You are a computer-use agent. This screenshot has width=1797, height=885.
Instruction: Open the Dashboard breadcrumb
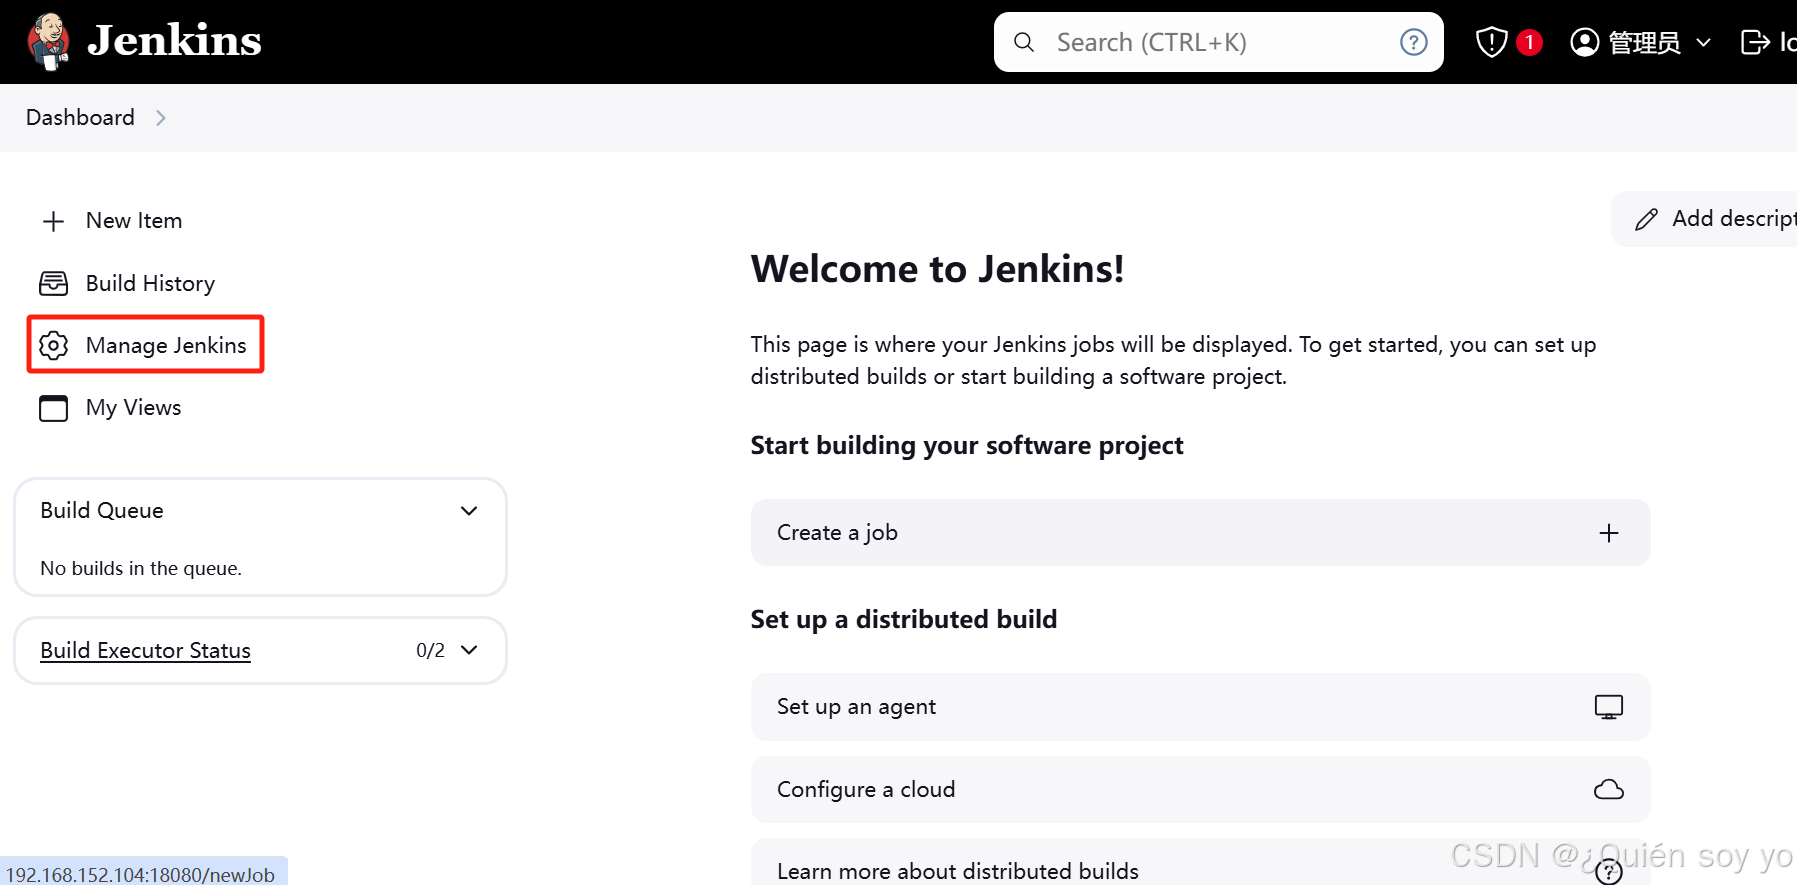[x=80, y=118]
